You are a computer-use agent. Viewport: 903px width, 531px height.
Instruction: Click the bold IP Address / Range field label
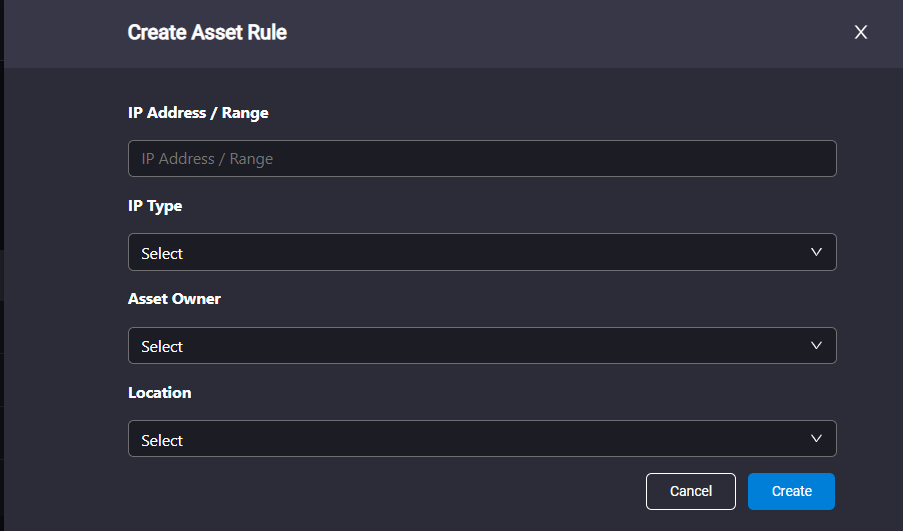[198, 113]
